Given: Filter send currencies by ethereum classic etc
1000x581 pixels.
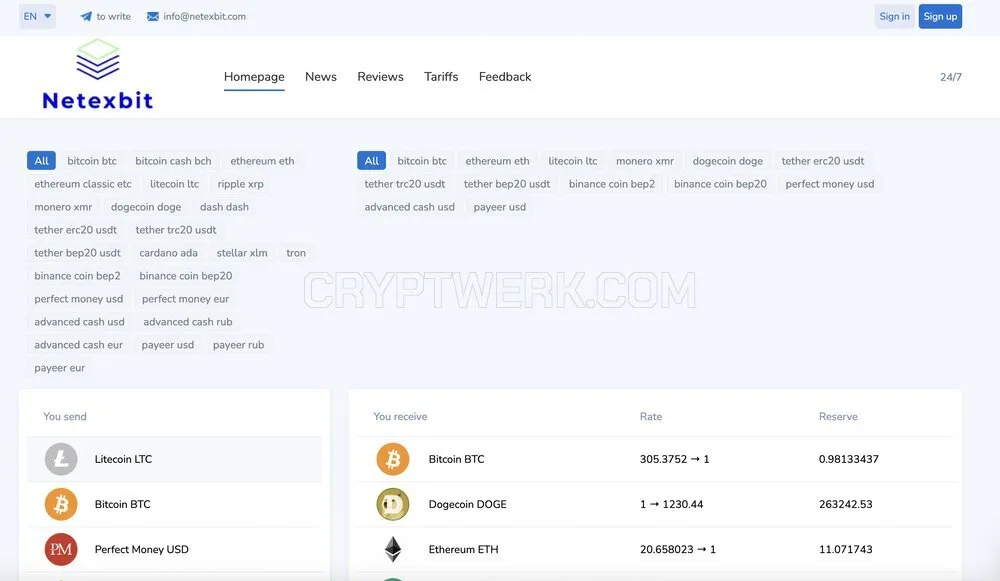Looking at the screenshot, I should click(x=83, y=184).
